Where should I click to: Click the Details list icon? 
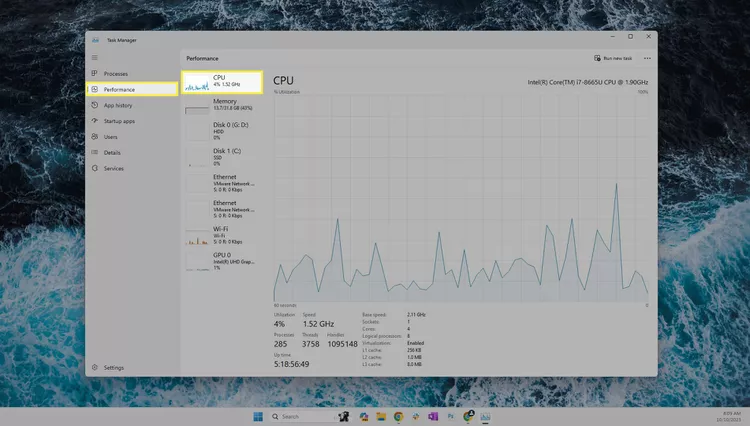point(95,152)
